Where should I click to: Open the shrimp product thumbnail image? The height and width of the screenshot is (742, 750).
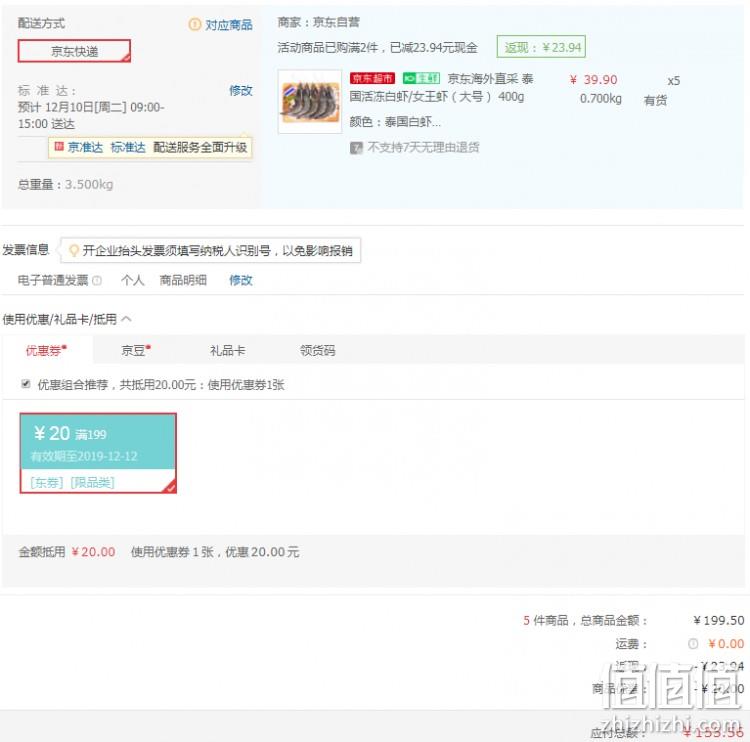tap(310, 101)
